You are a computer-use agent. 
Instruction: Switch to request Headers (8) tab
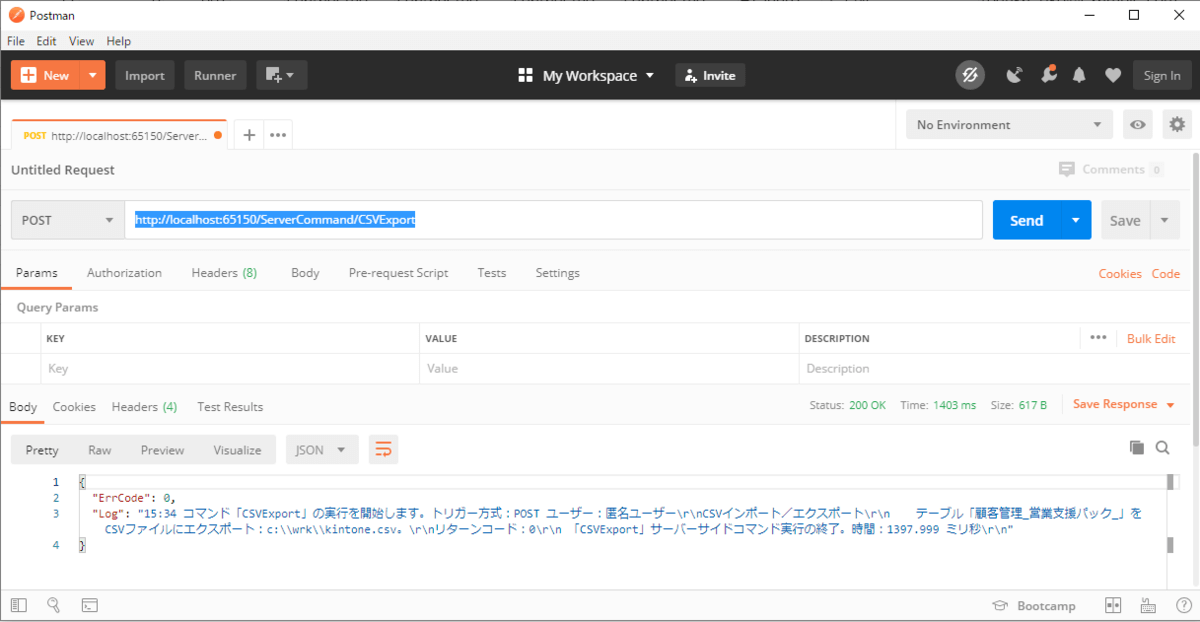[224, 273]
